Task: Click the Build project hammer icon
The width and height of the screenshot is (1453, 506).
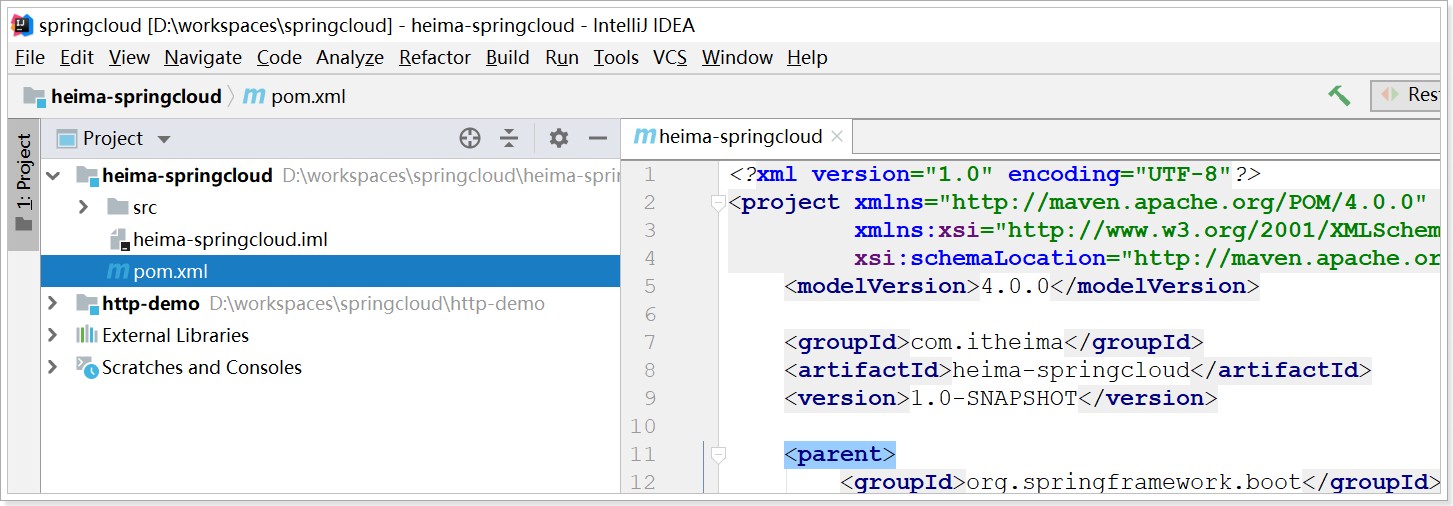Action: 1339,96
